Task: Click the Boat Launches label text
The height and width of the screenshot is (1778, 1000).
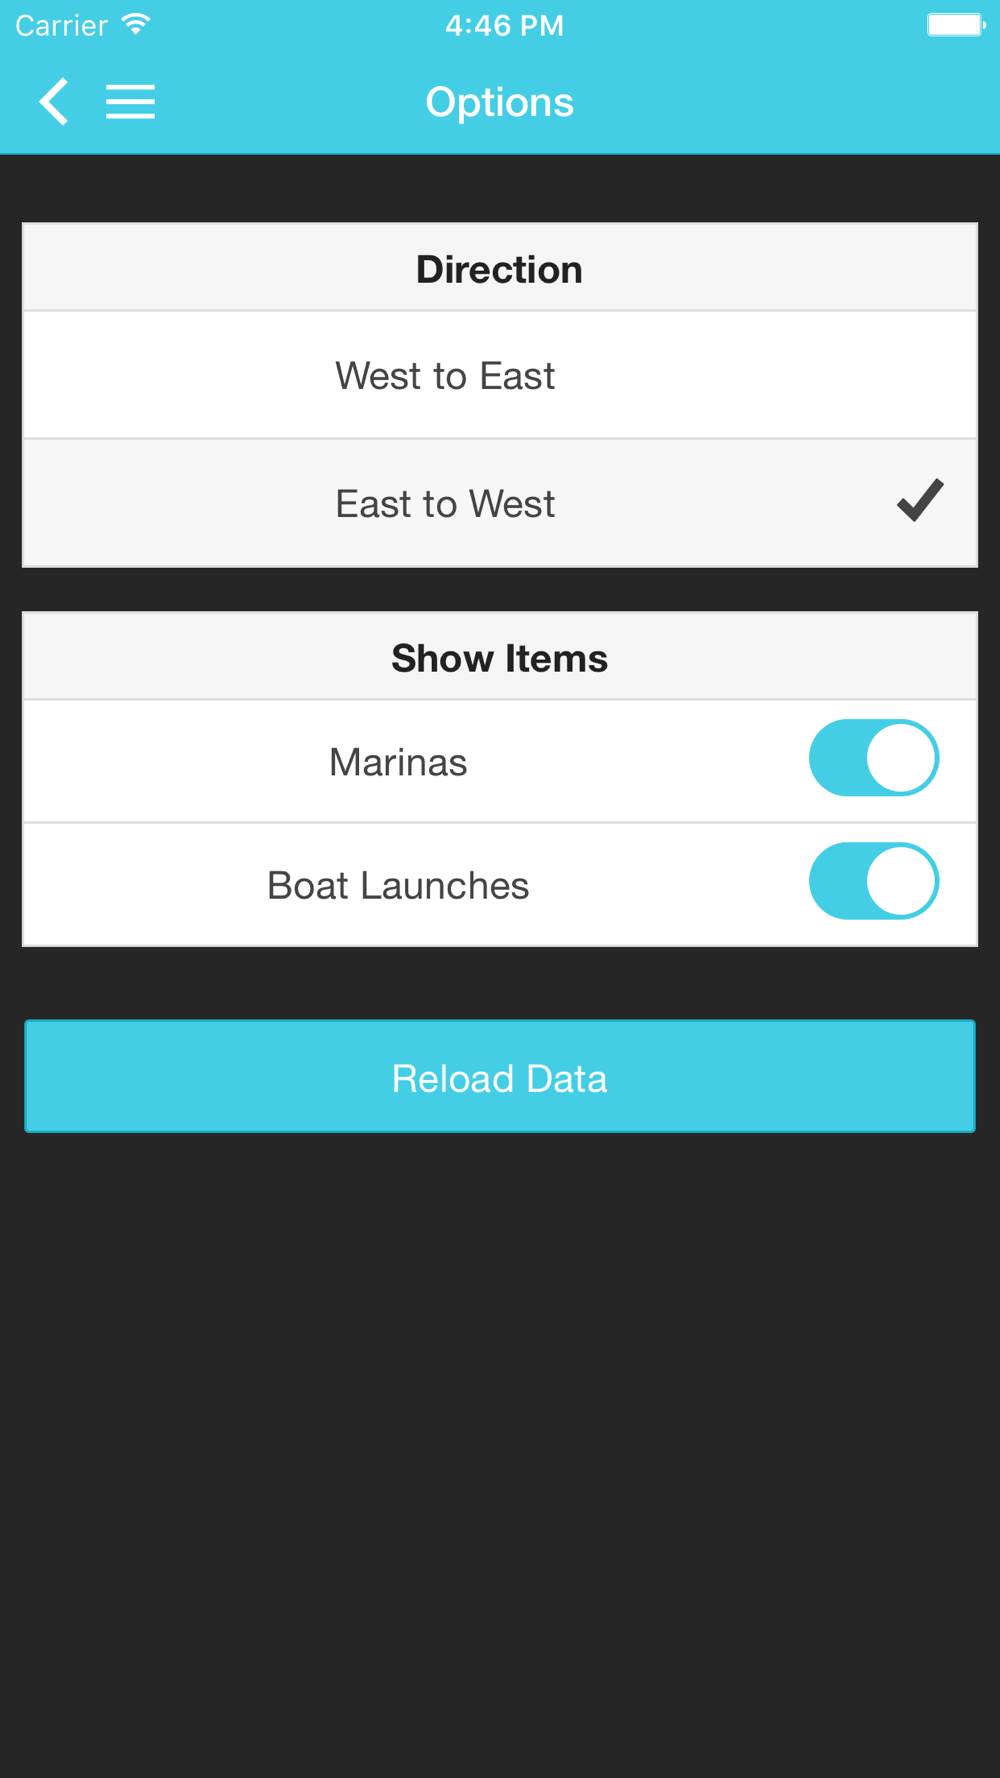Action: (x=398, y=885)
